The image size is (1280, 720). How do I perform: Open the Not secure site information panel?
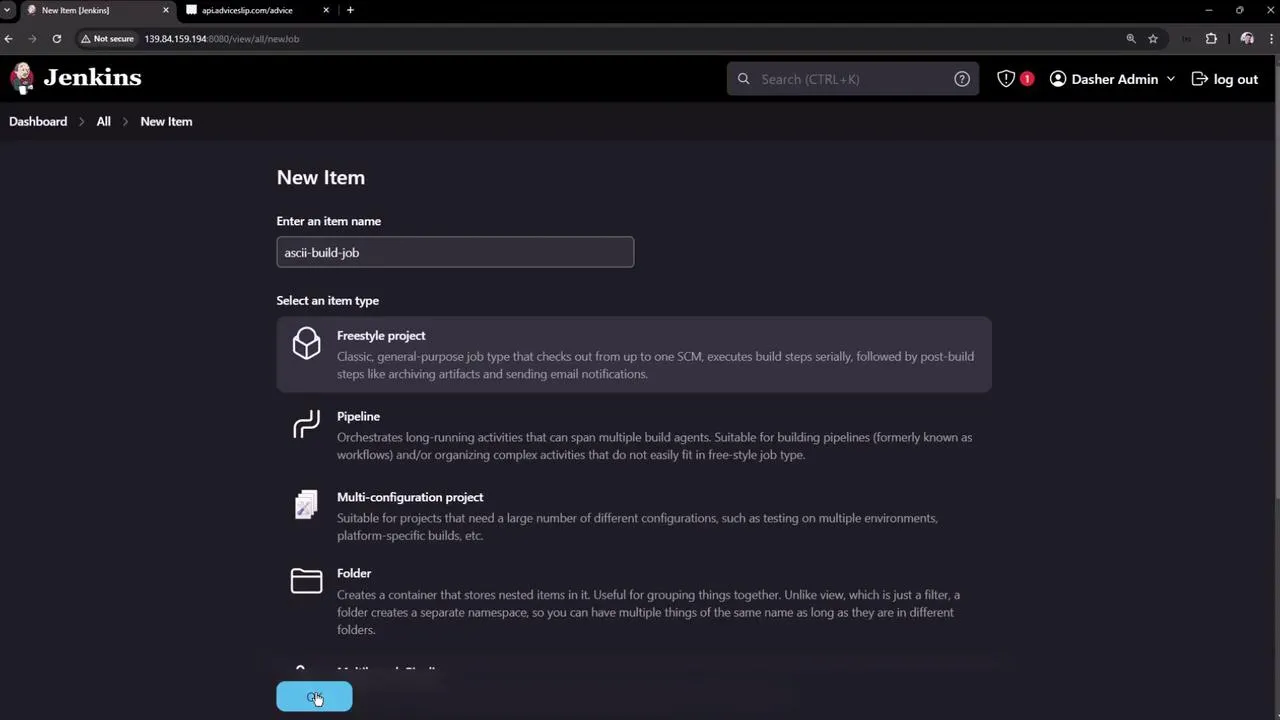(x=107, y=38)
